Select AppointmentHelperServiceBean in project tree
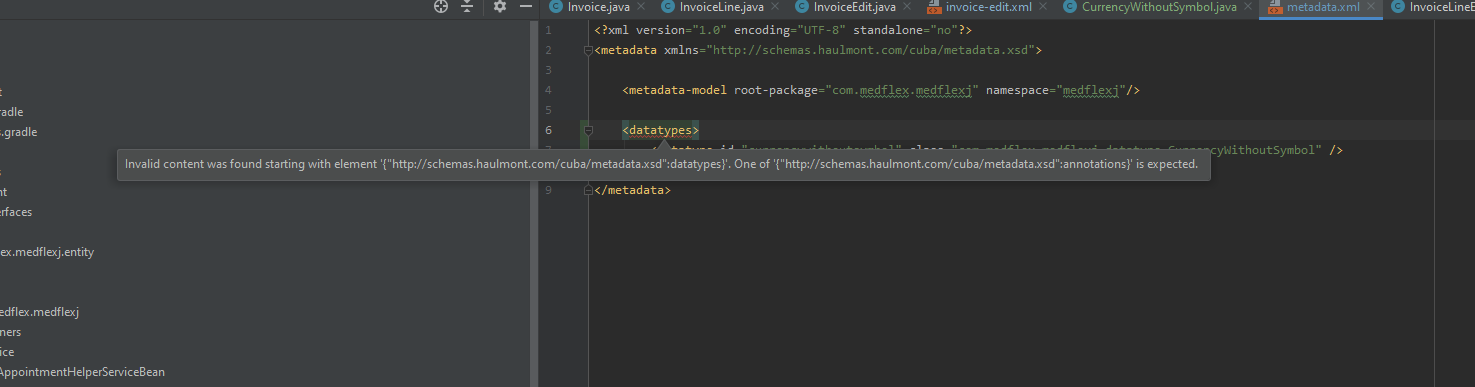 (x=82, y=372)
